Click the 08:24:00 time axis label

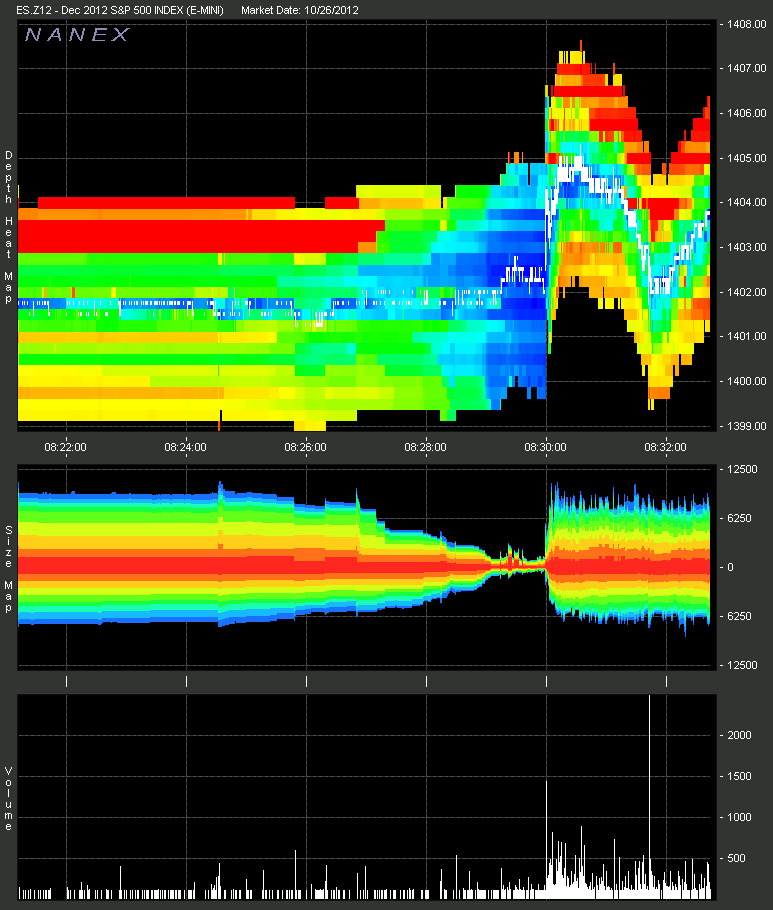coord(186,447)
